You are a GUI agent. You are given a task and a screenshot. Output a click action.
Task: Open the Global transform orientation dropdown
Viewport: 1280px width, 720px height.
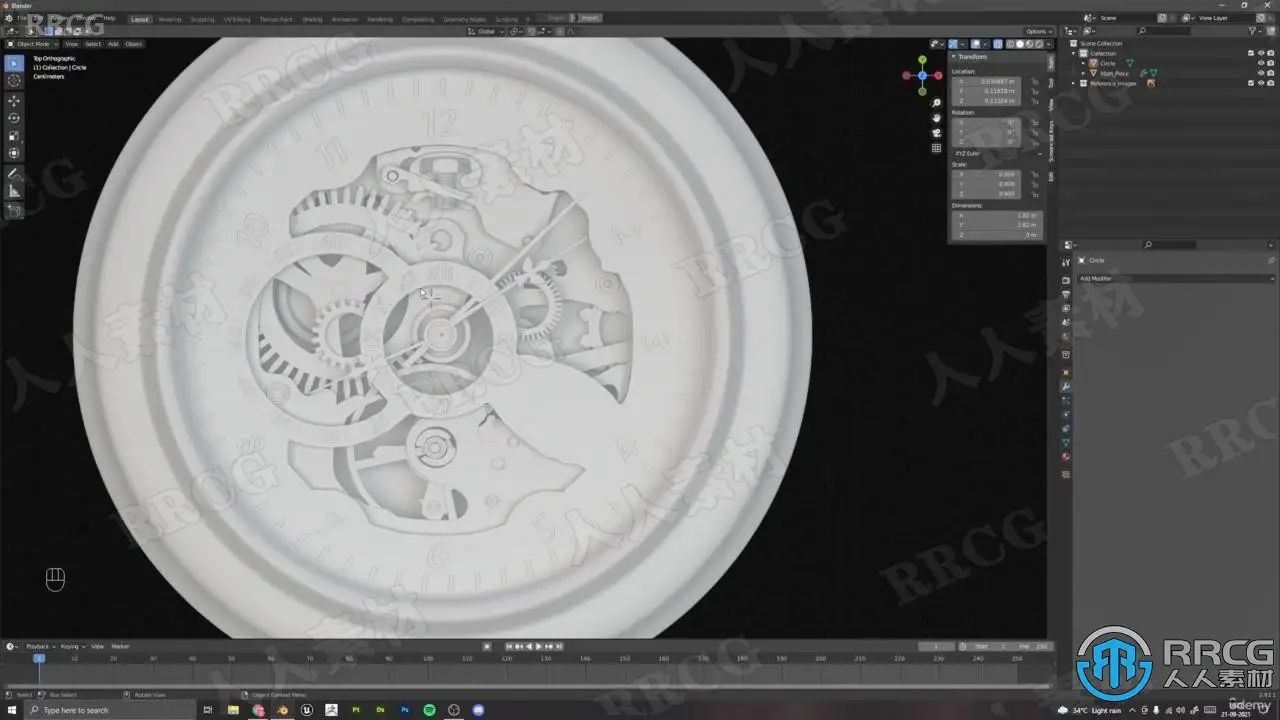(487, 31)
